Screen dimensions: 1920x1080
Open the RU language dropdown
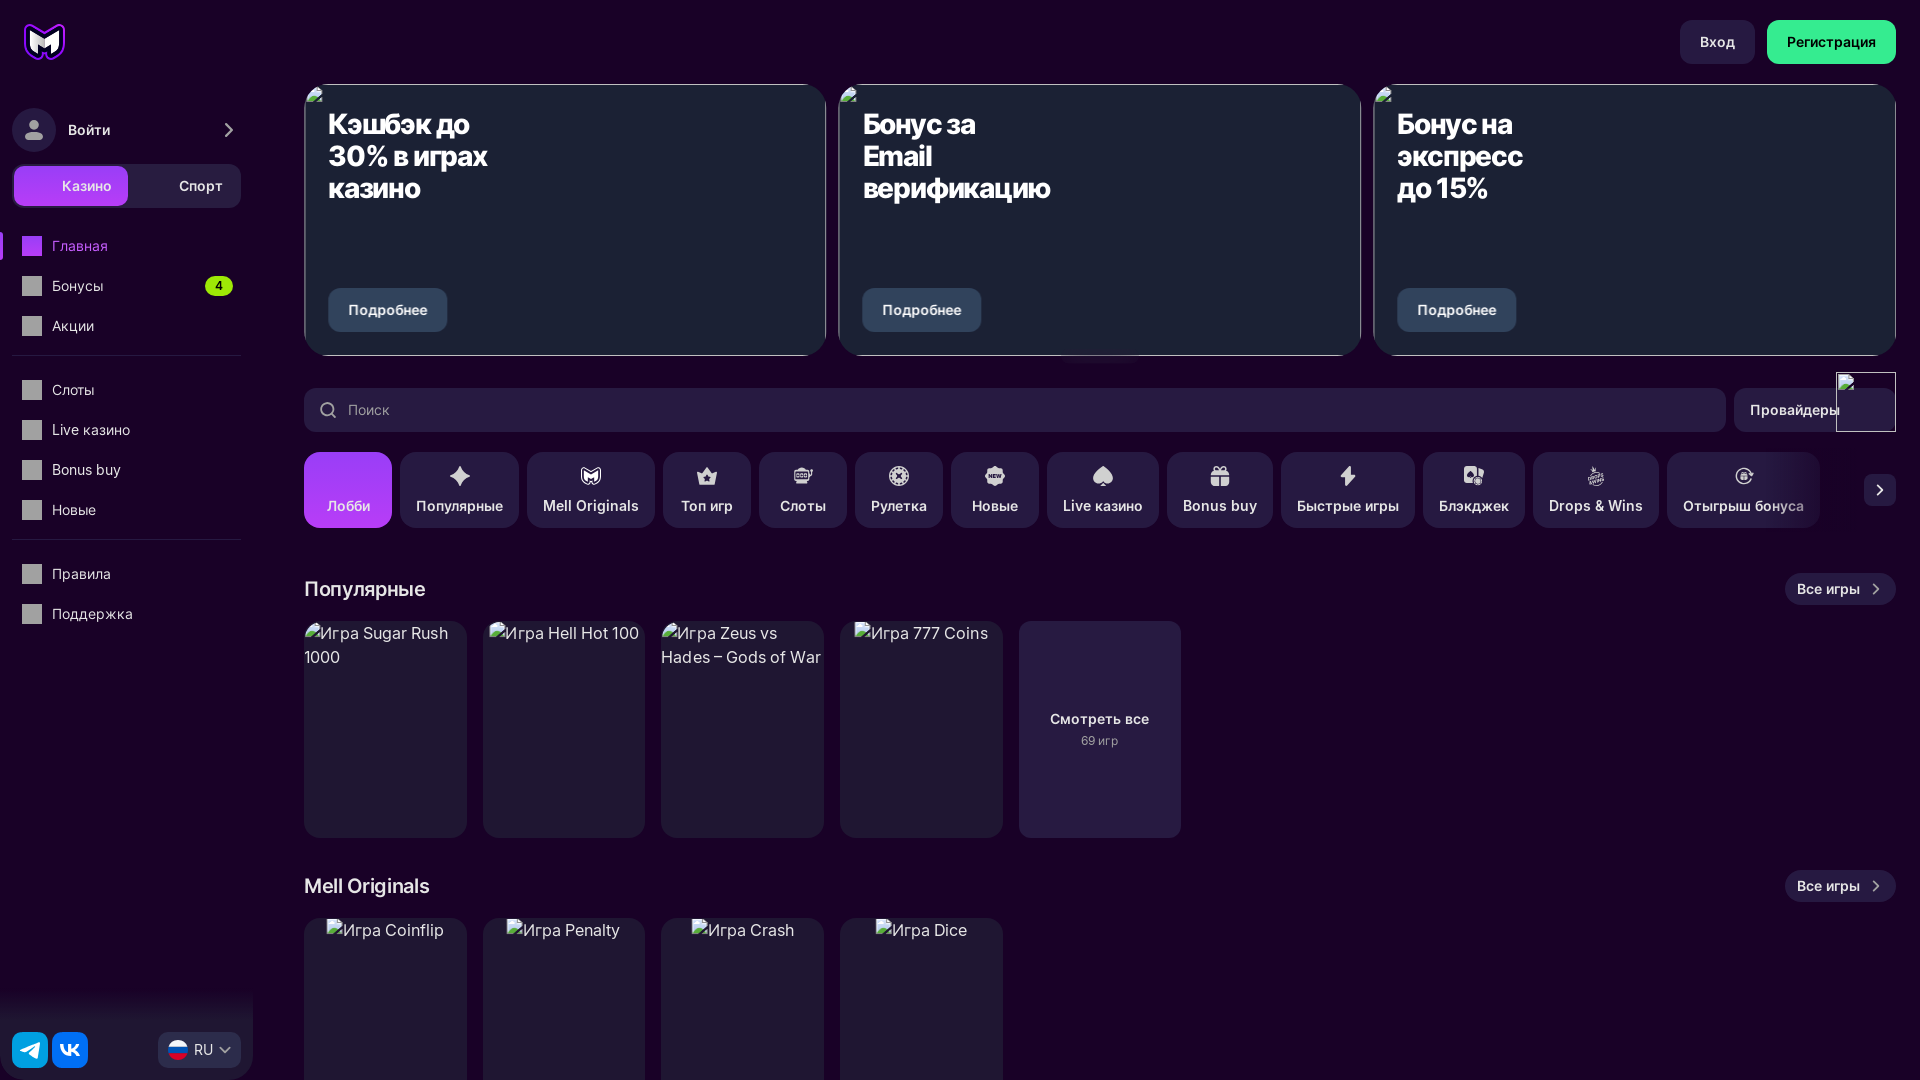coord(199,1050)
